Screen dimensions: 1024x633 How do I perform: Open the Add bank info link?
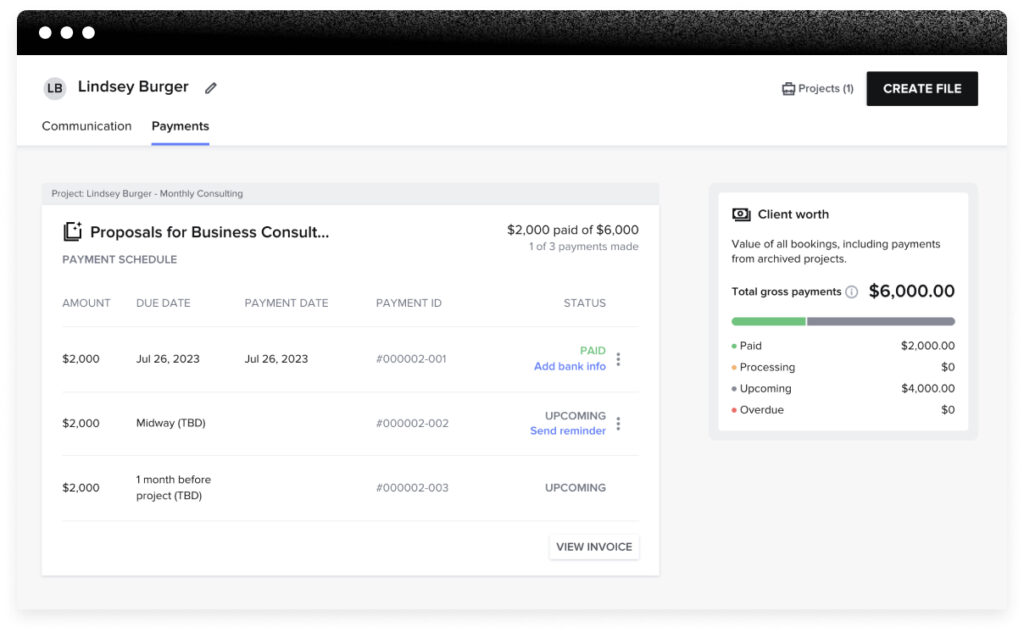pos(570,366)
